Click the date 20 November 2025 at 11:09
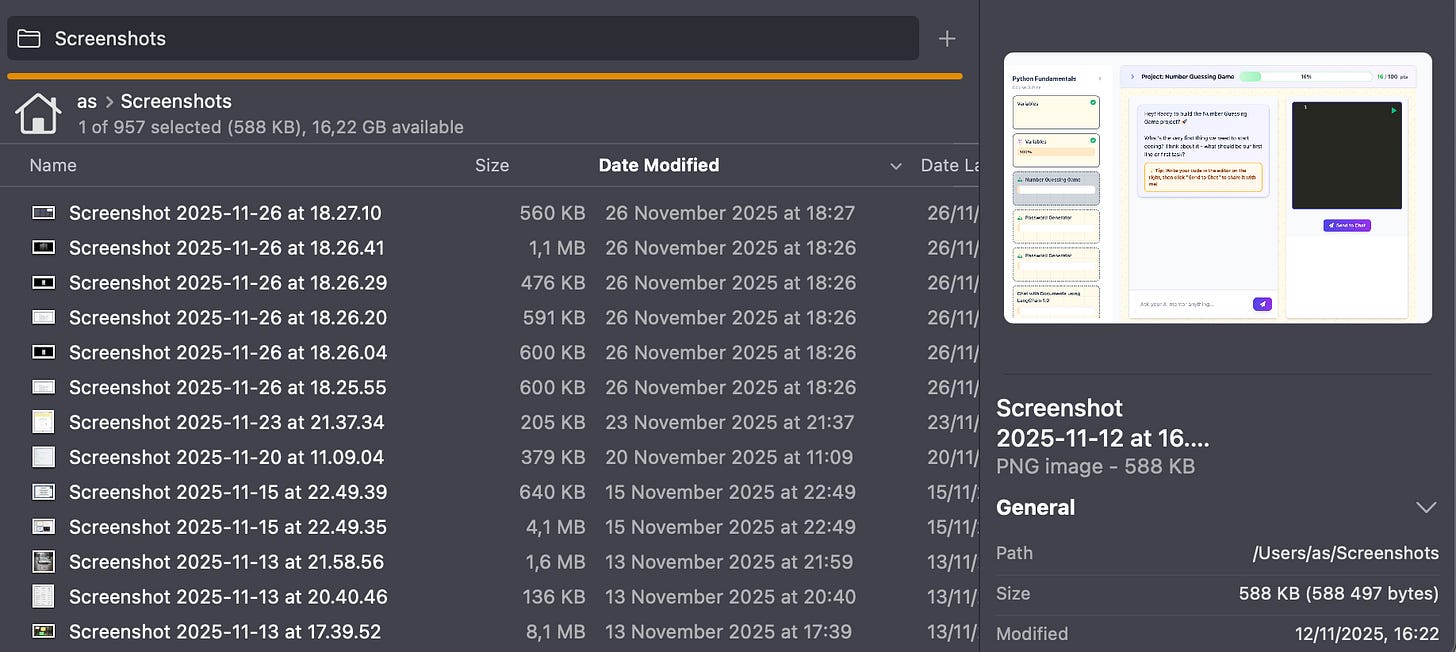Image resolution: width=1456 pixels, height=652 pixels. (x=729, y=457)
